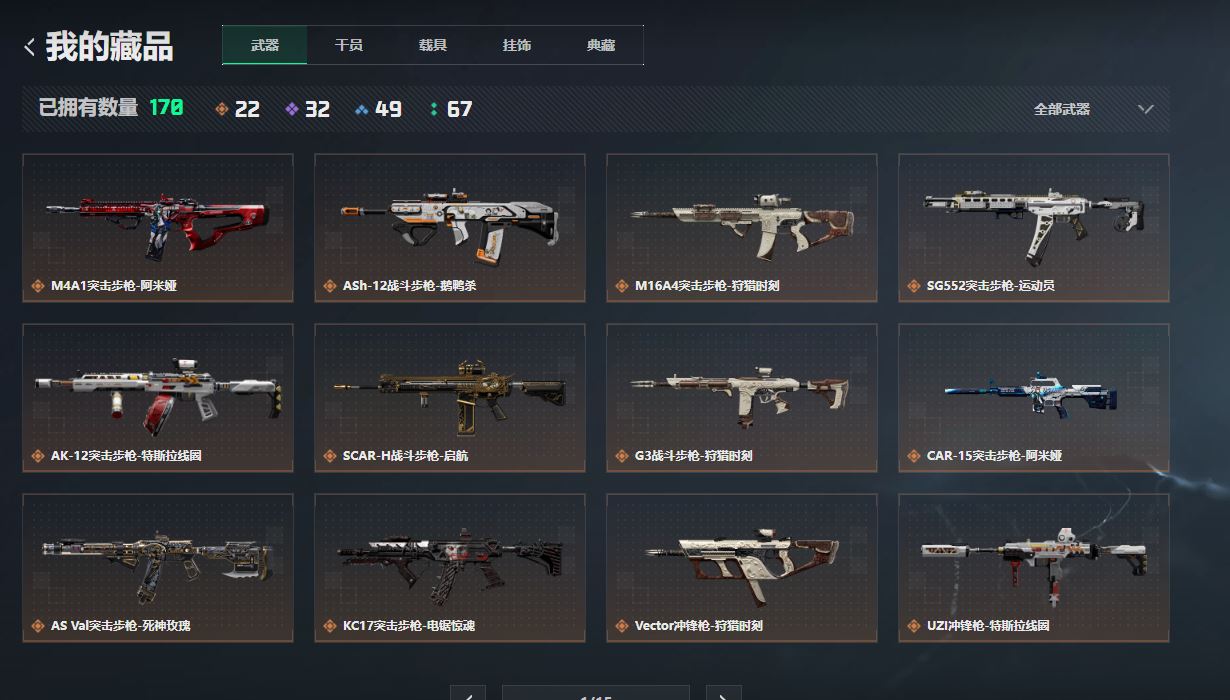
Task: Open the SCAR-H战斗步枪-启航 skin thumbnail
Action: pos(450,398)
